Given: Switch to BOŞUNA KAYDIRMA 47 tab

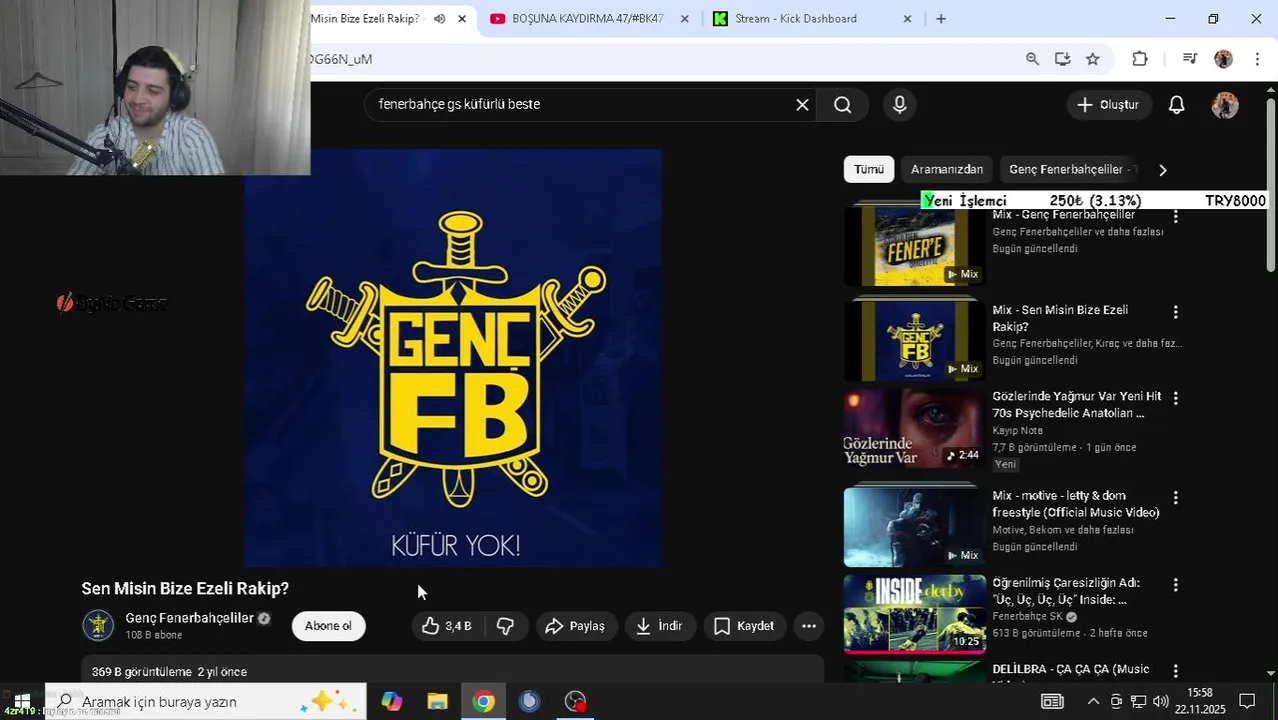Looking at the screenshot, I should coord(587,19).
